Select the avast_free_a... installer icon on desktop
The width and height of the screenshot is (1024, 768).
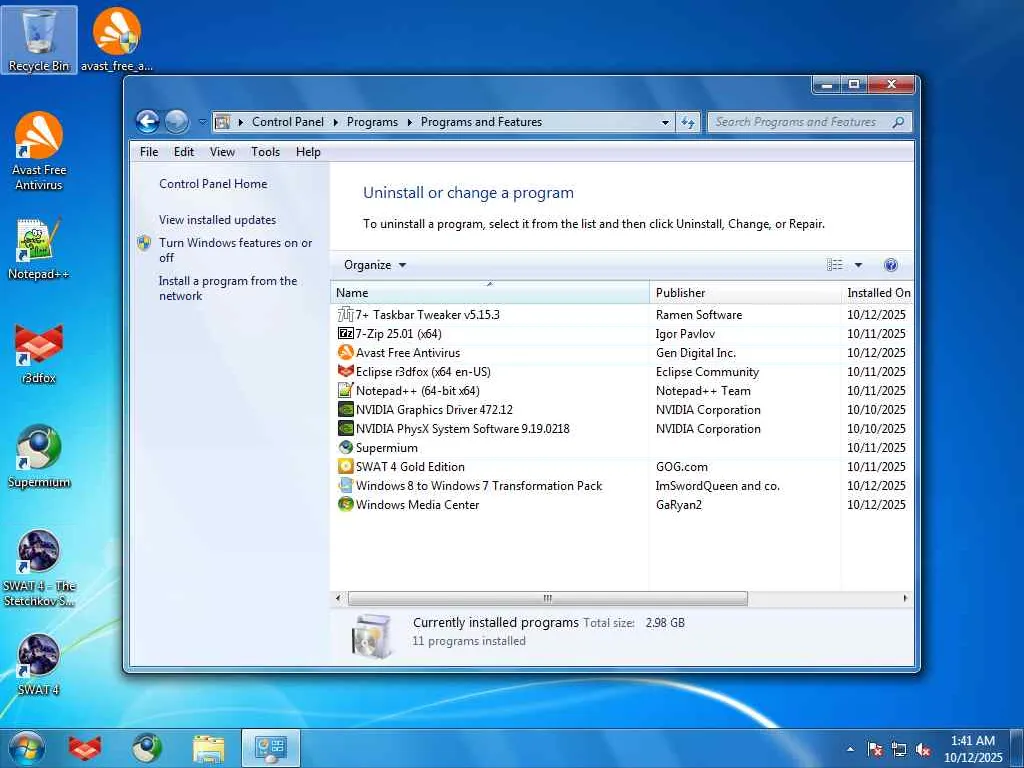coord(117,40)
